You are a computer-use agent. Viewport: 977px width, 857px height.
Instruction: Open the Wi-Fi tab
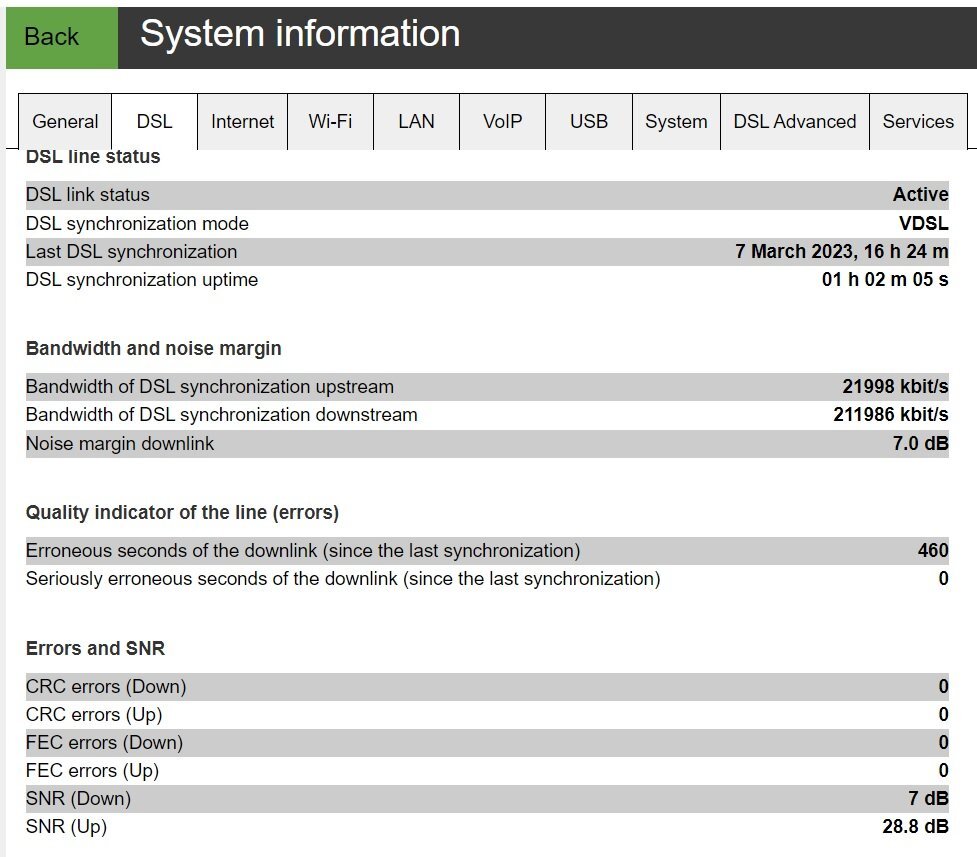pos(330,122)
